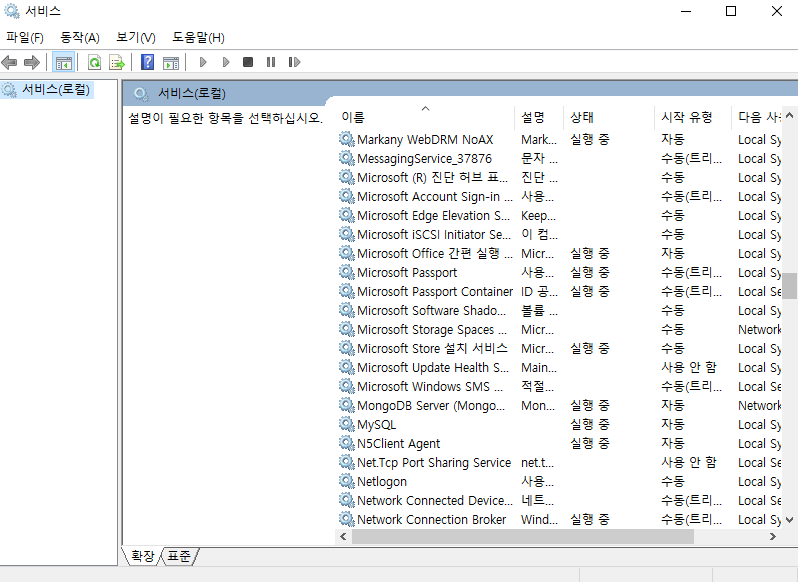This screenshot has height=582, width=798.
Task: Select the Markany WebDRM NoAX service
Action: pos(559,139)
